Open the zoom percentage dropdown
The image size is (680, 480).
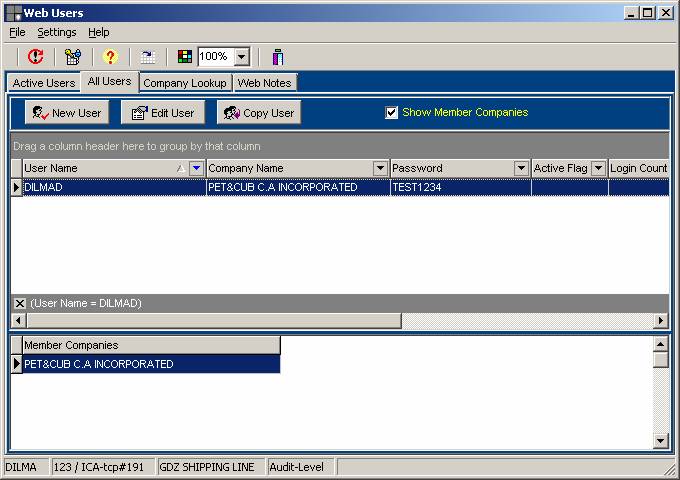coord(241,57)
